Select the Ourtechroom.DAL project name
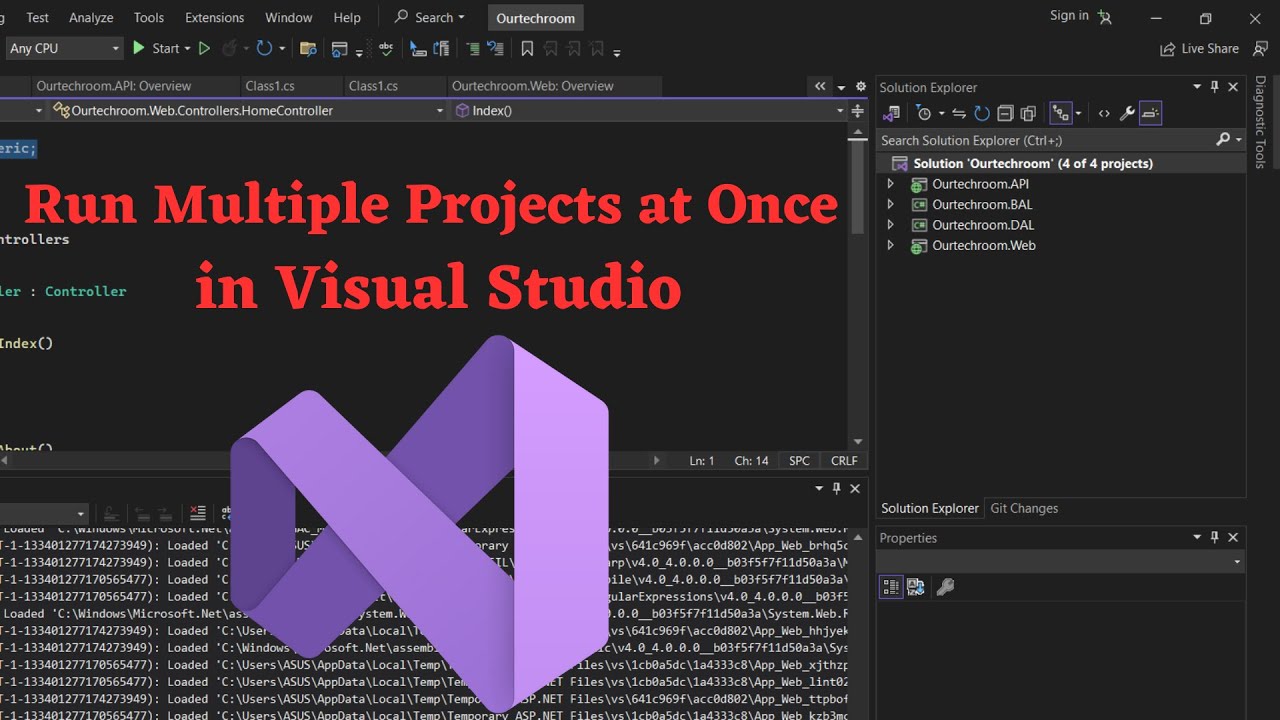Image resolution: width=1280 pixels, height=720 pixels. 983,225
